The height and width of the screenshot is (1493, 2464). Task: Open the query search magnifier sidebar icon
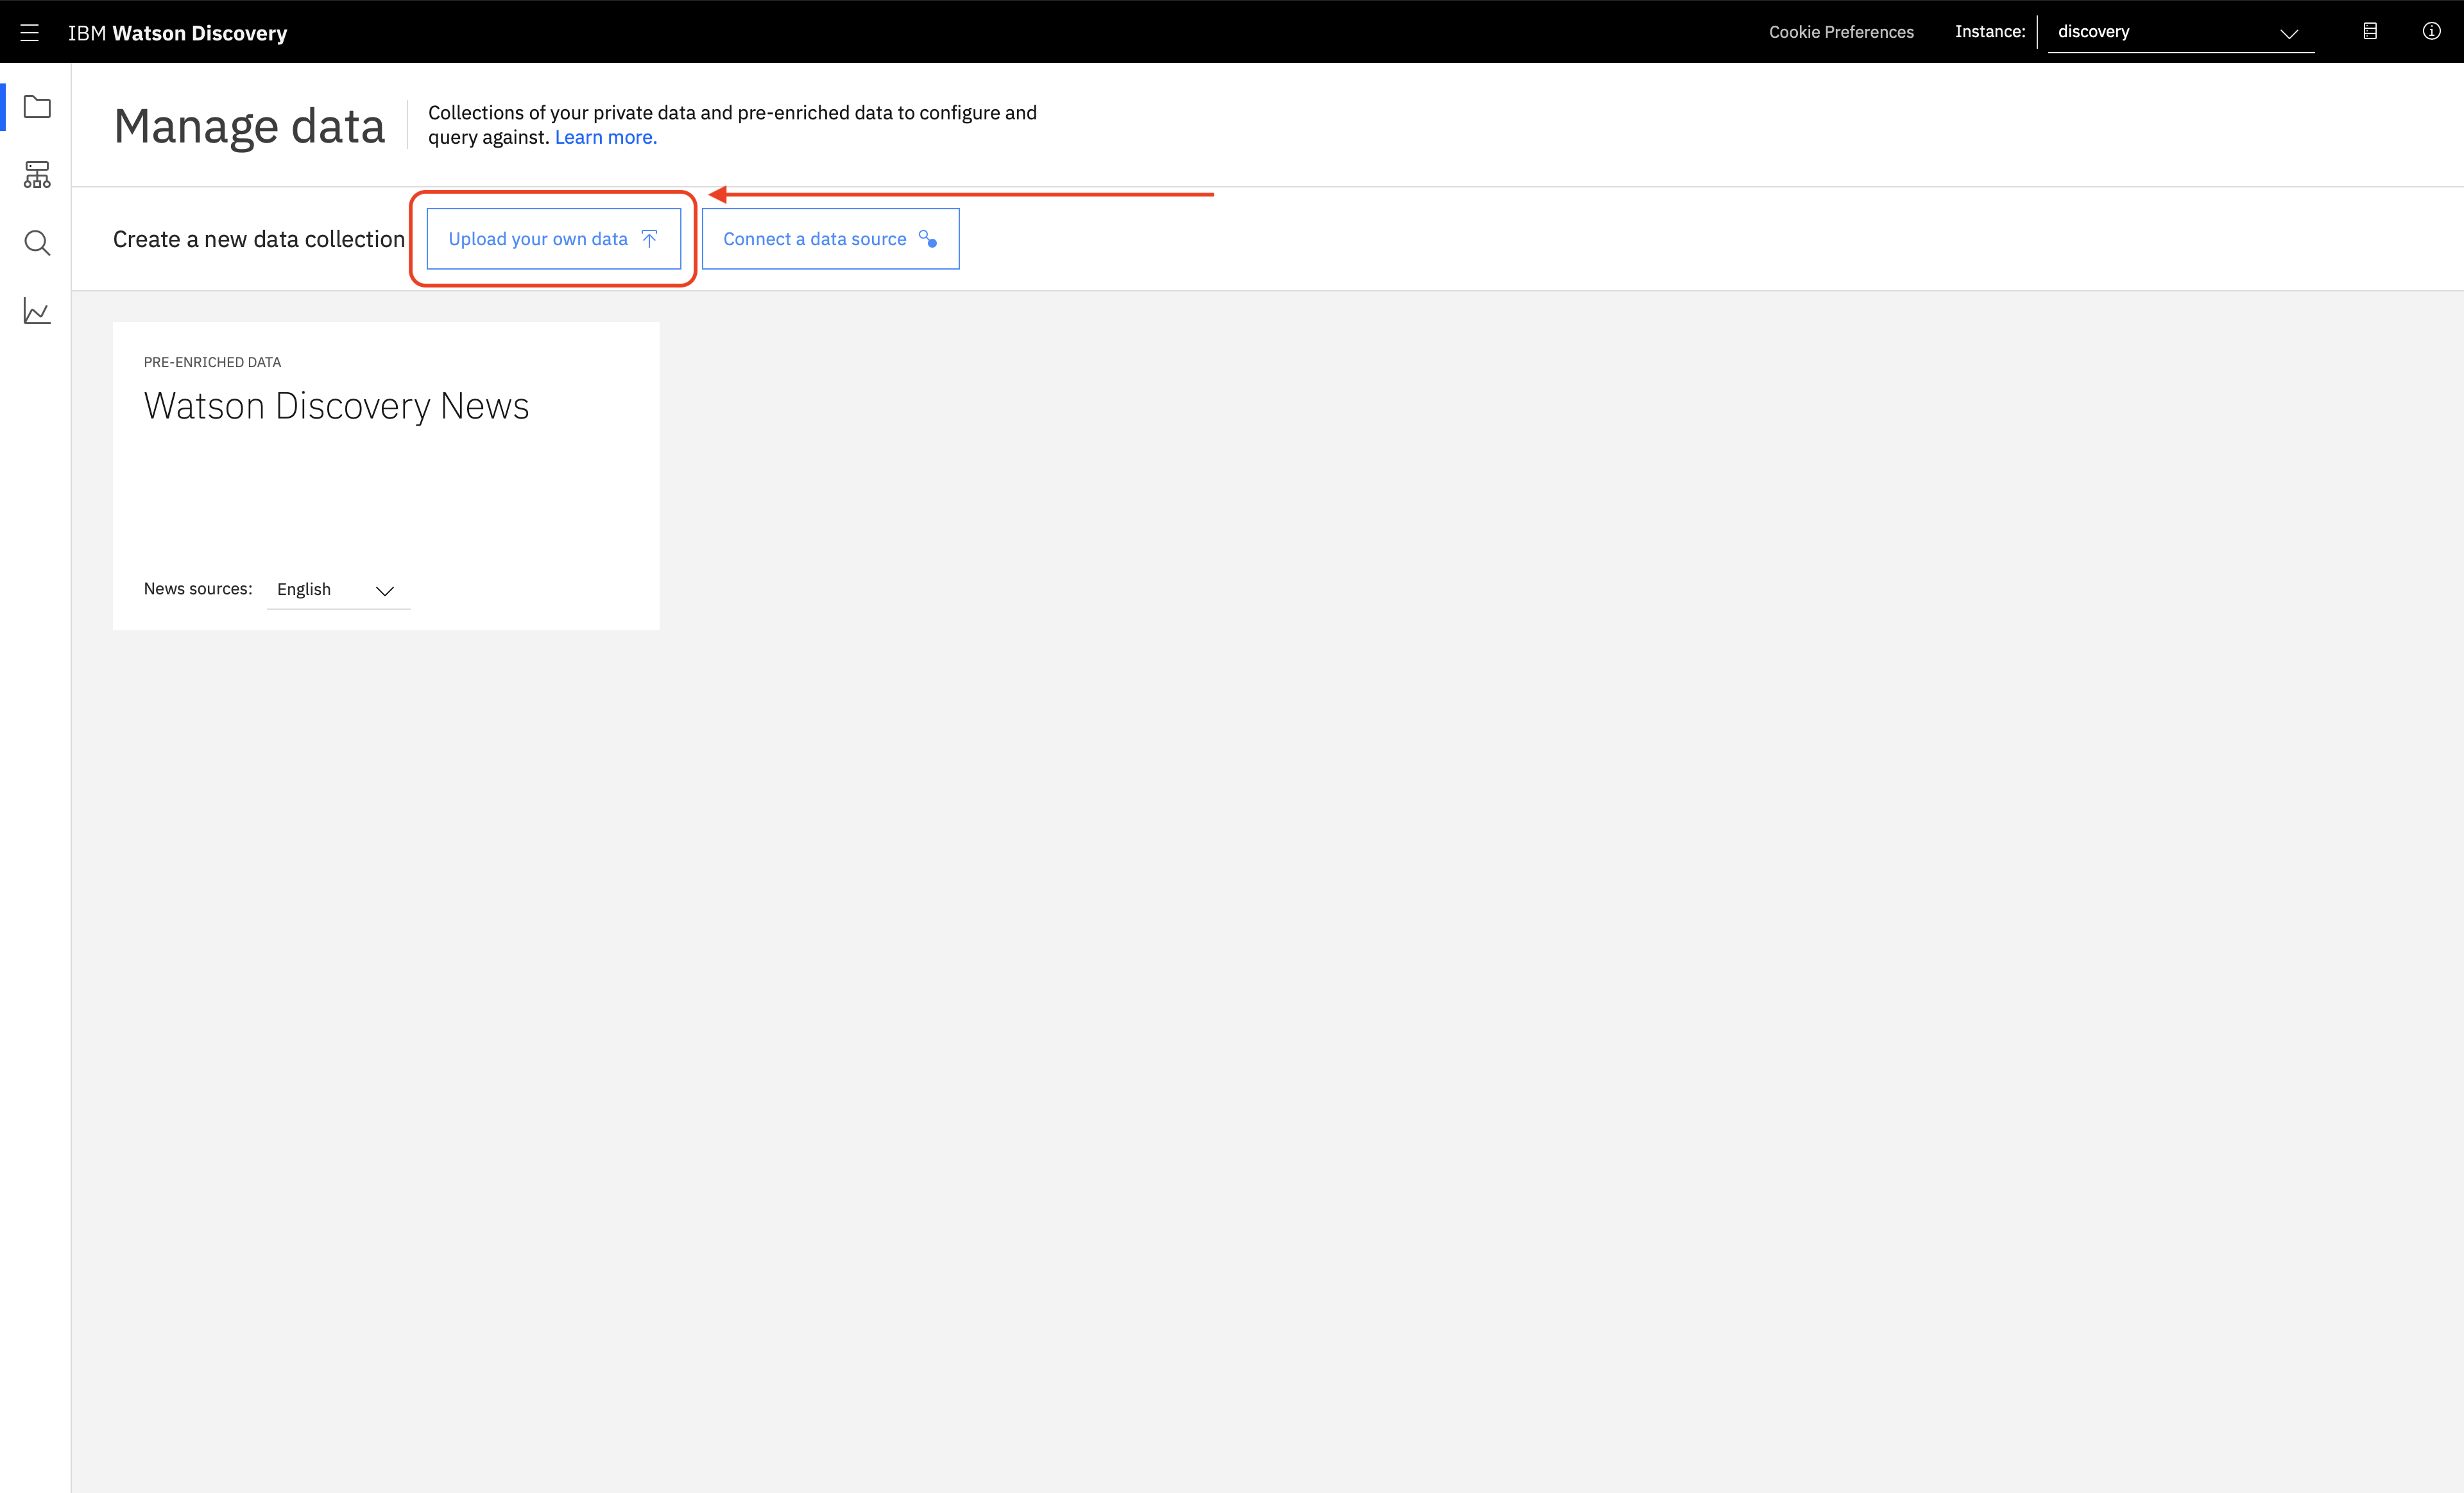click(37, 243)
